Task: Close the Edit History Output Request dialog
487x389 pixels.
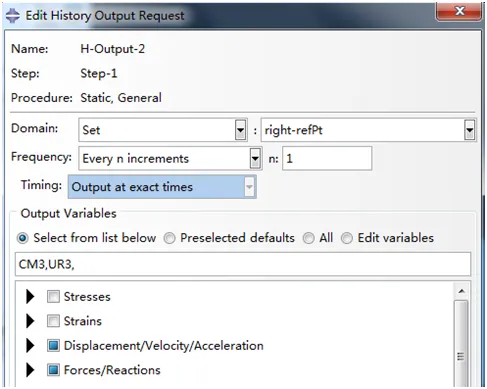Action: [459, 11]
